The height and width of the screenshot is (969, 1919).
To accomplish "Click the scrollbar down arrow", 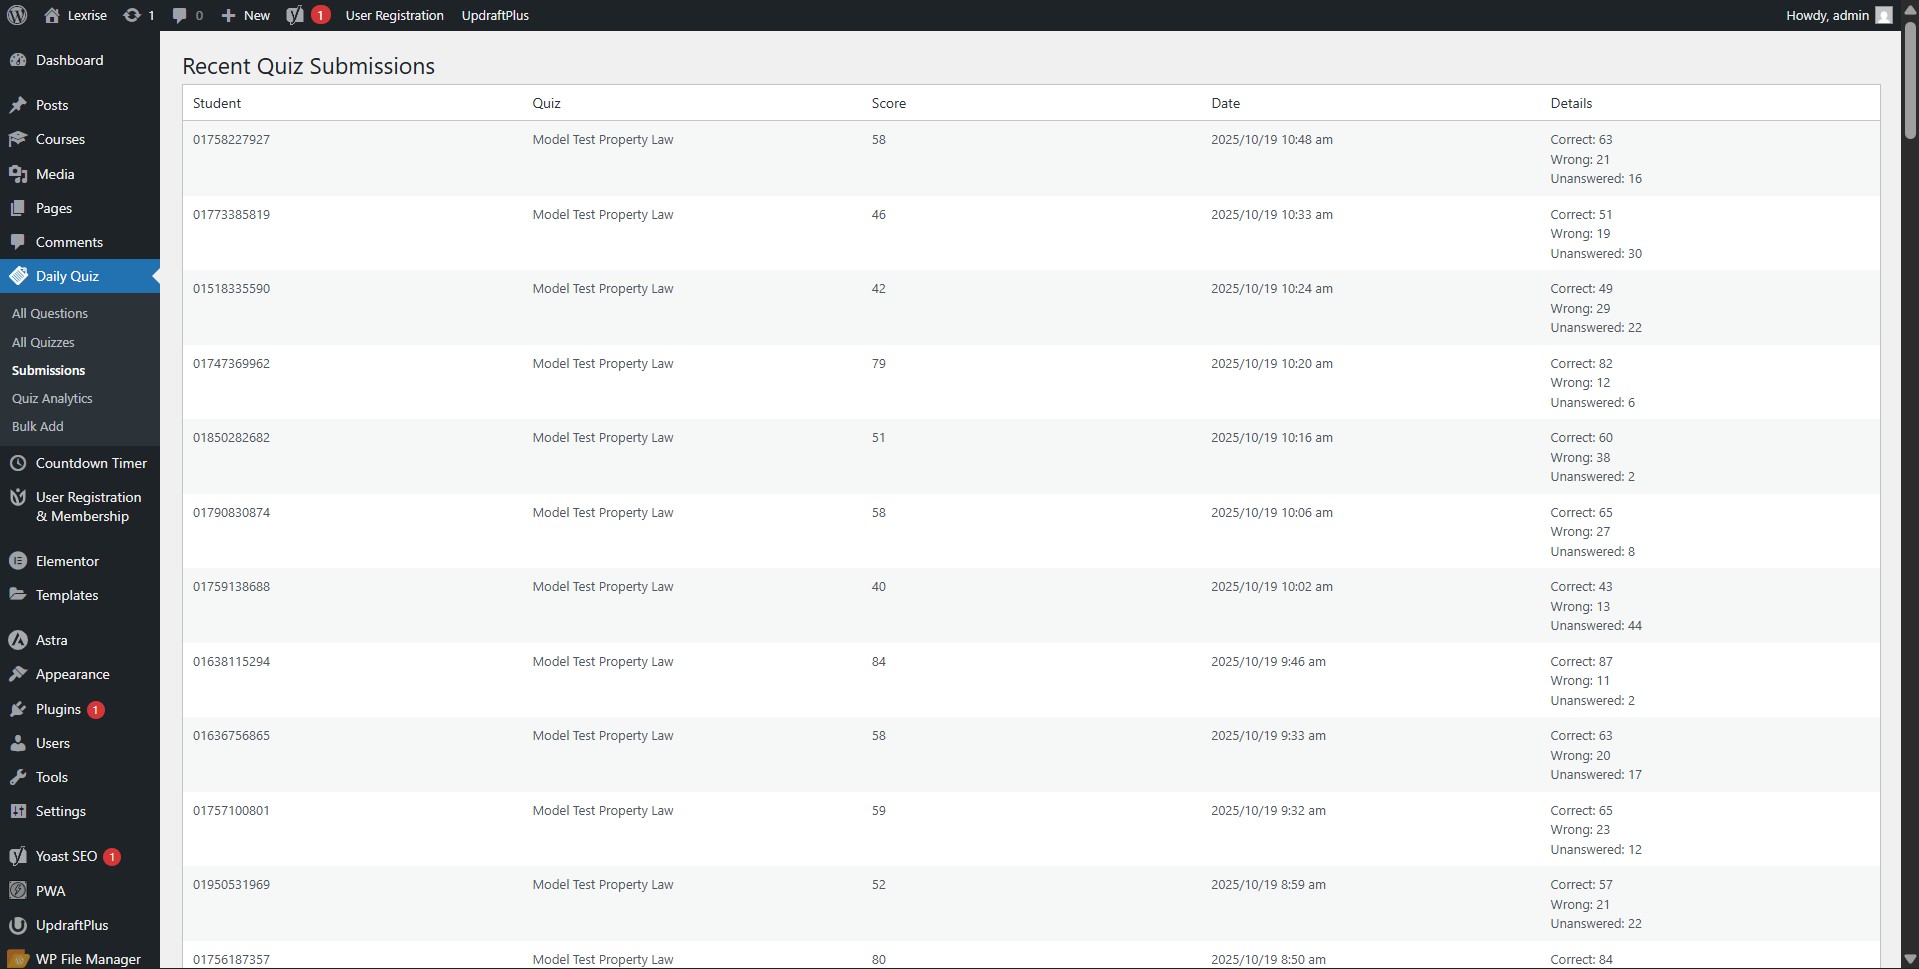I will [x=1909, y=959].
